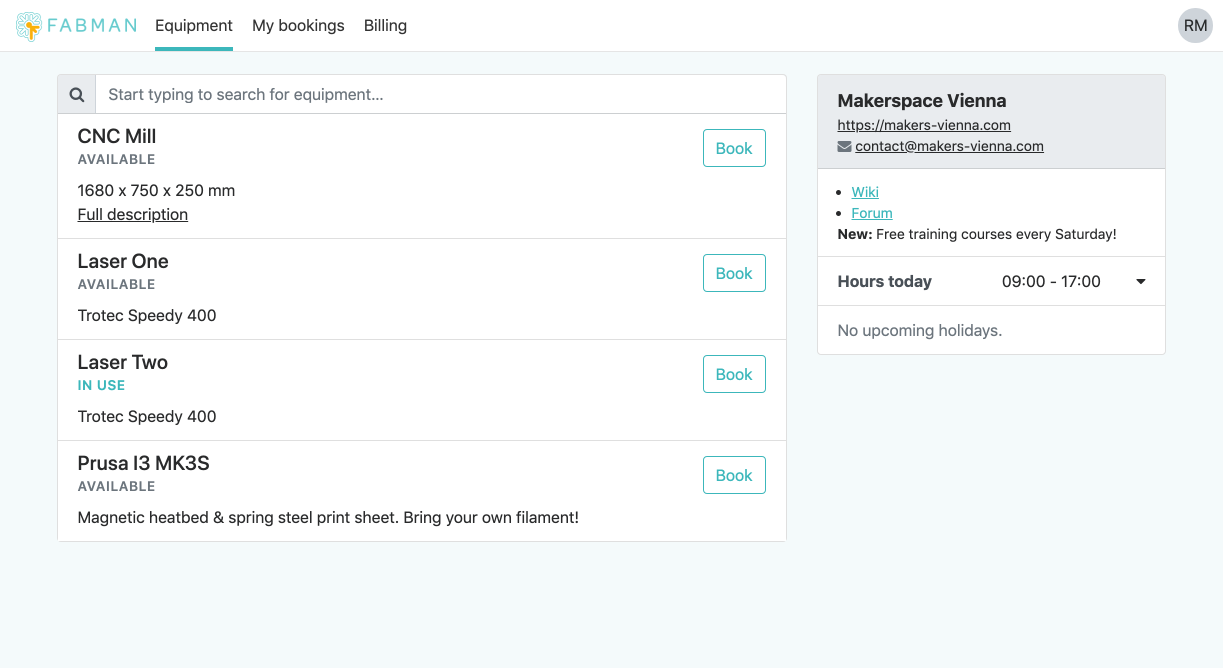Viewport: 1223px width, 668px height.
Task: Book Laser Two
Action: 734,374
